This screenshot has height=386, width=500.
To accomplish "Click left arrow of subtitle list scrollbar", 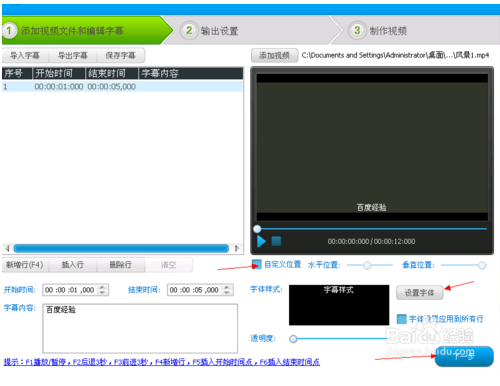I will point(7,248).
